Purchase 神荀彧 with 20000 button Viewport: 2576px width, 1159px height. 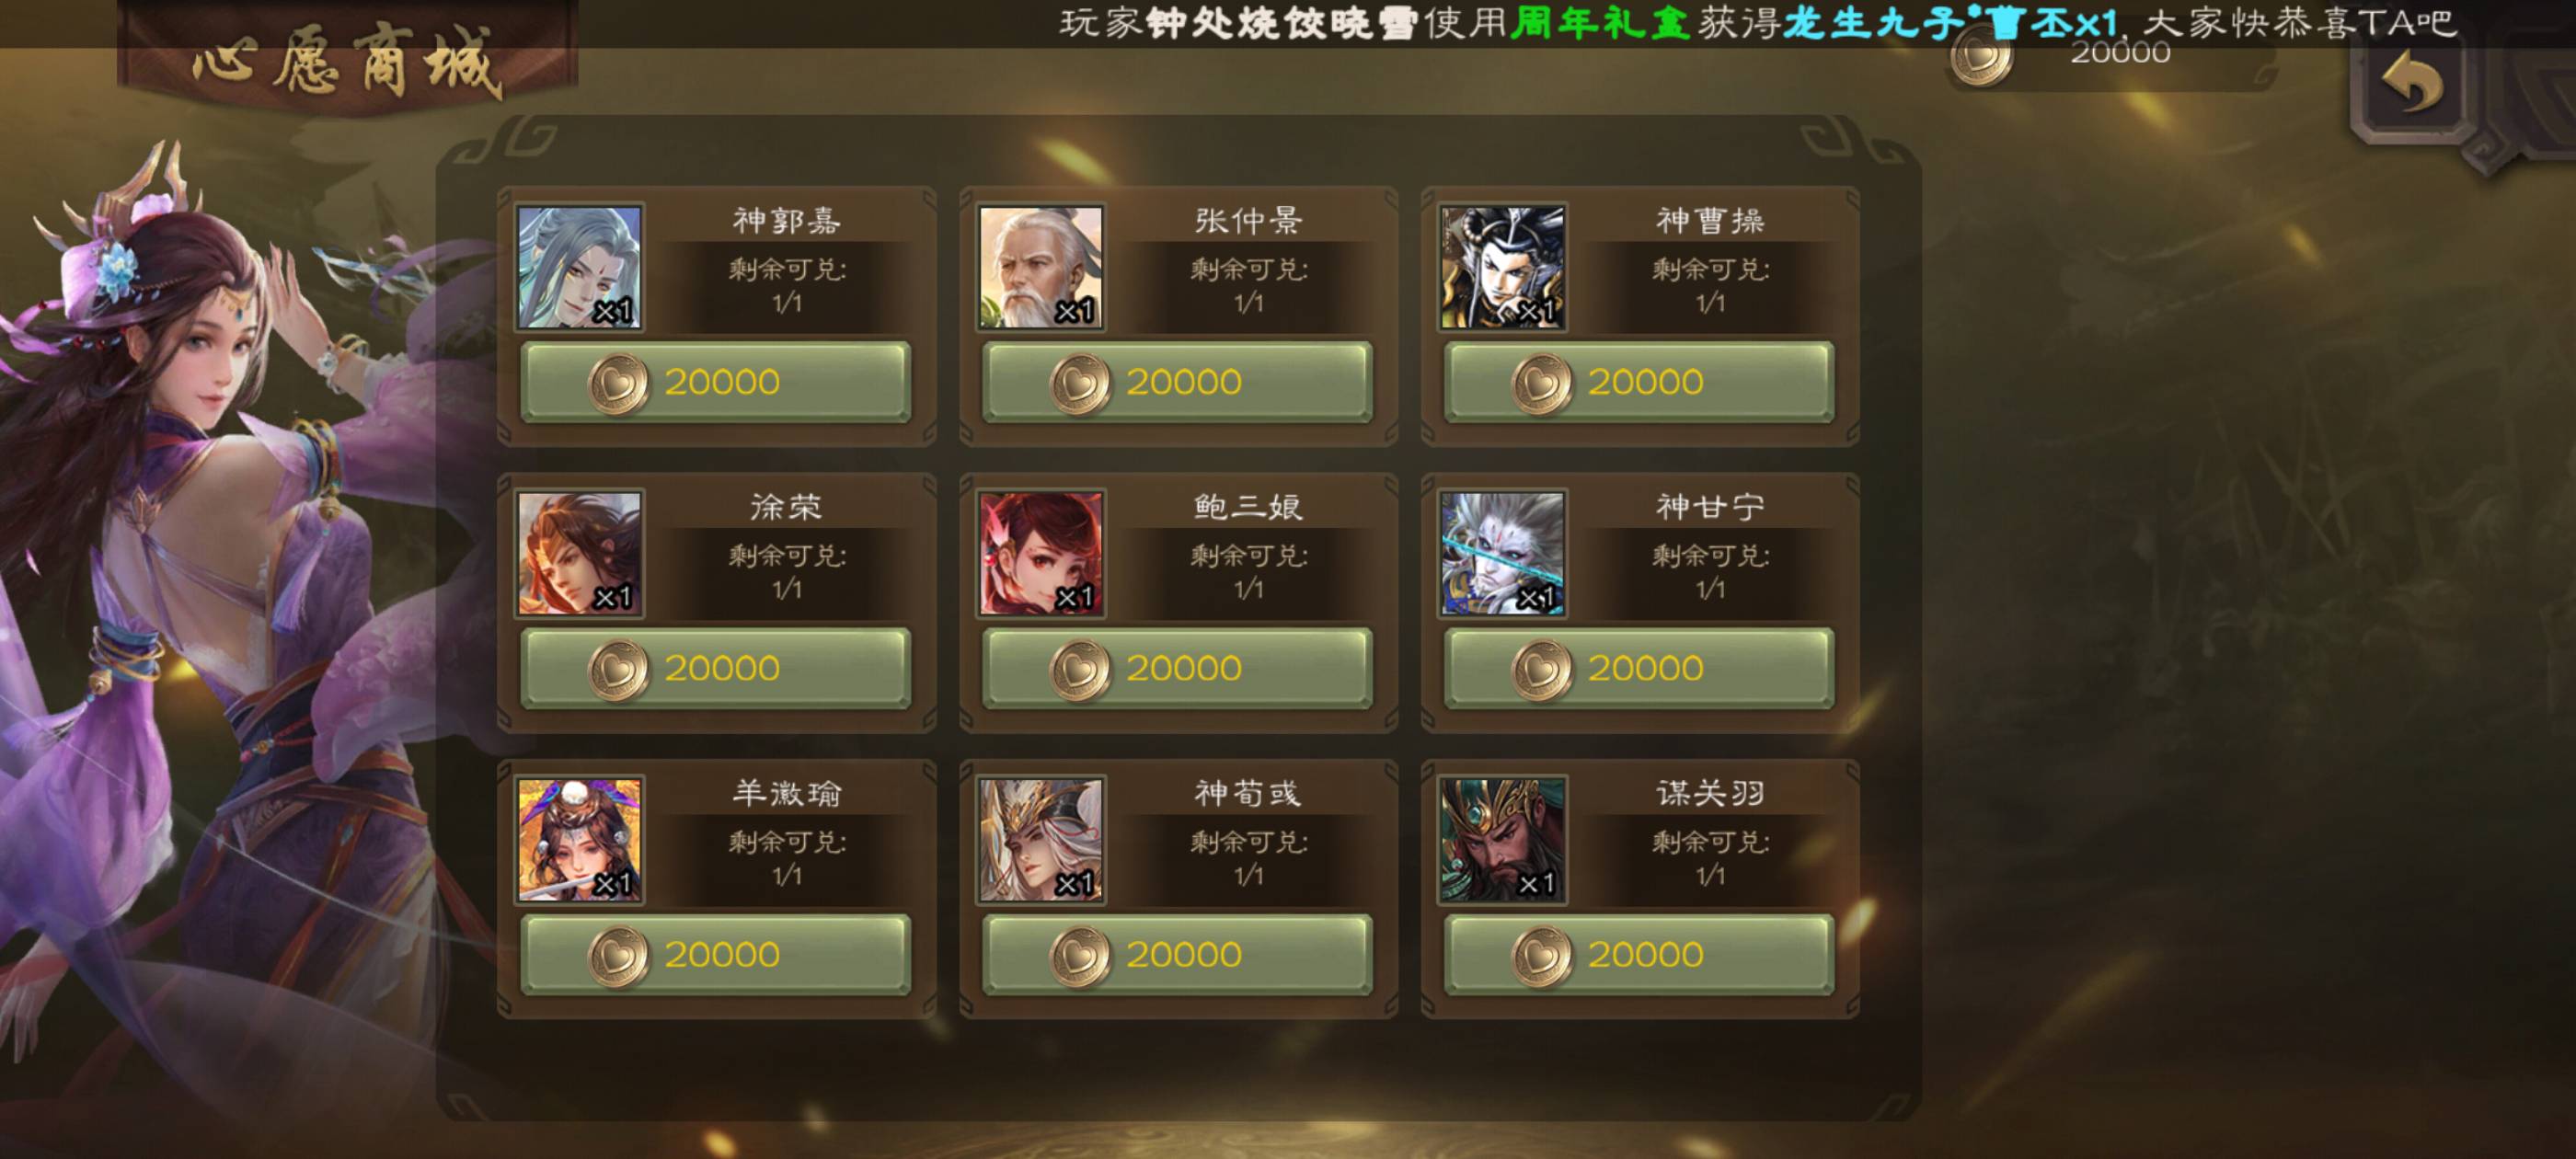pos(1178,954)
